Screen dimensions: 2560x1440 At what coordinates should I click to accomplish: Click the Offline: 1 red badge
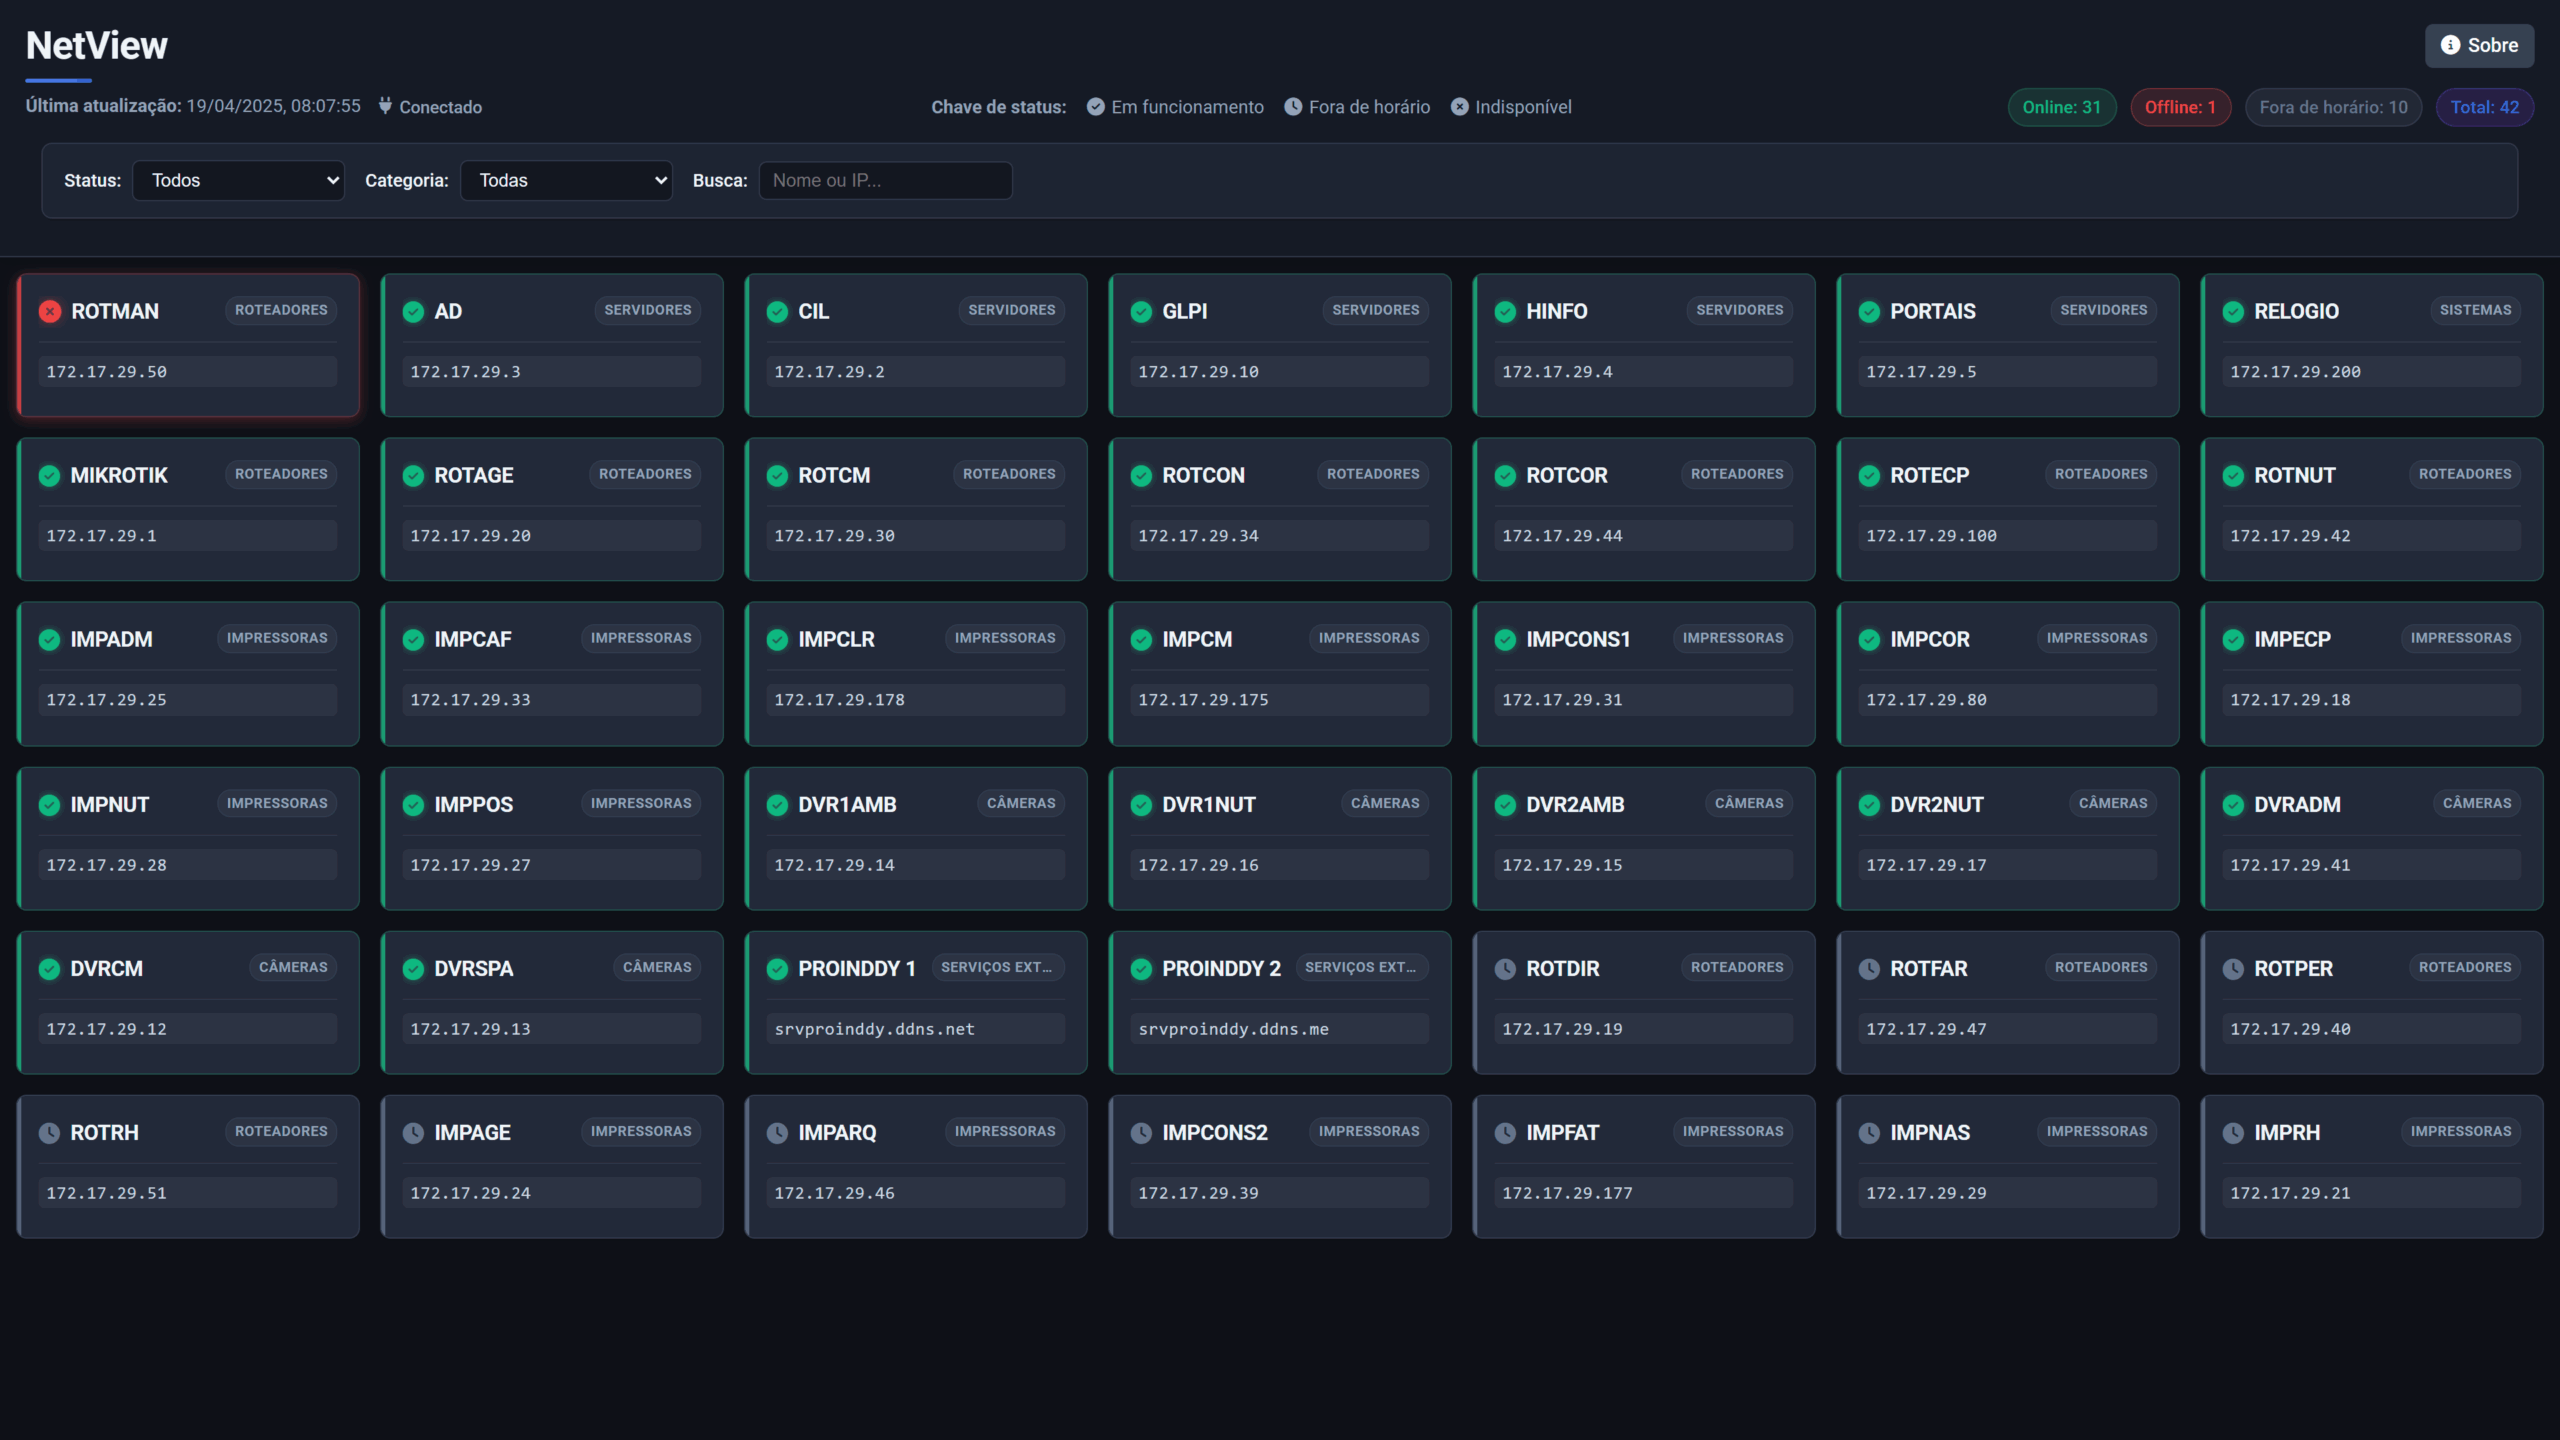point(2180,107)
